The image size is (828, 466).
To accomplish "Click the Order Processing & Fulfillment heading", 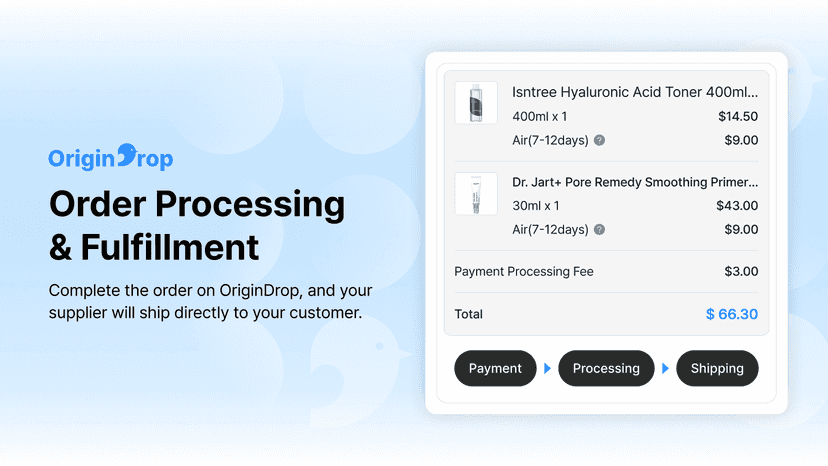I will click(x=197, y=226).
